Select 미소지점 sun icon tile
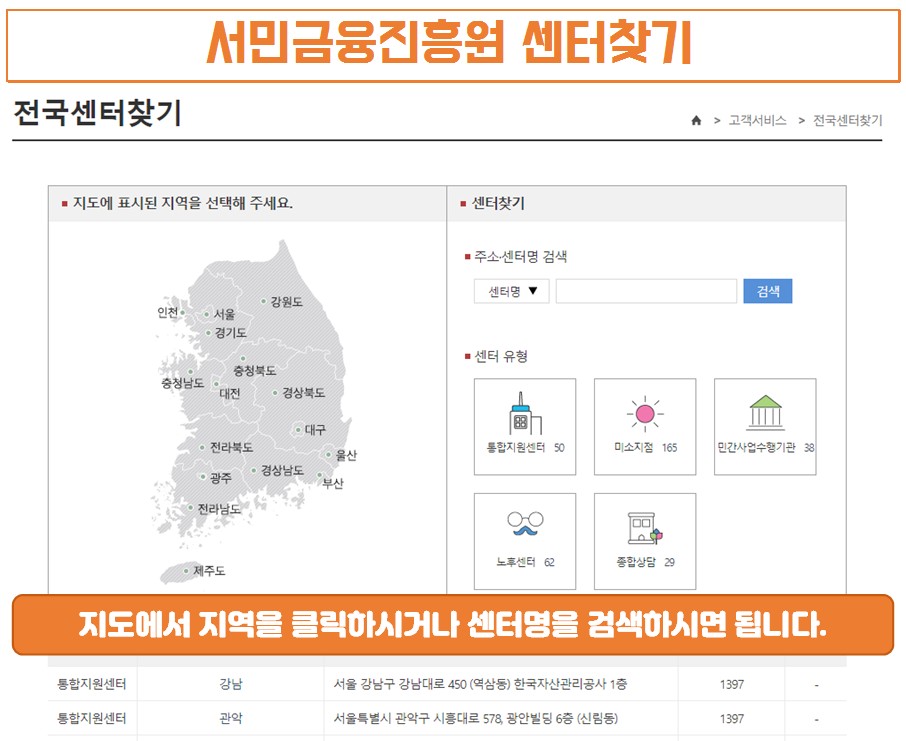Screen dimensions: 906x741 (645, 427)
